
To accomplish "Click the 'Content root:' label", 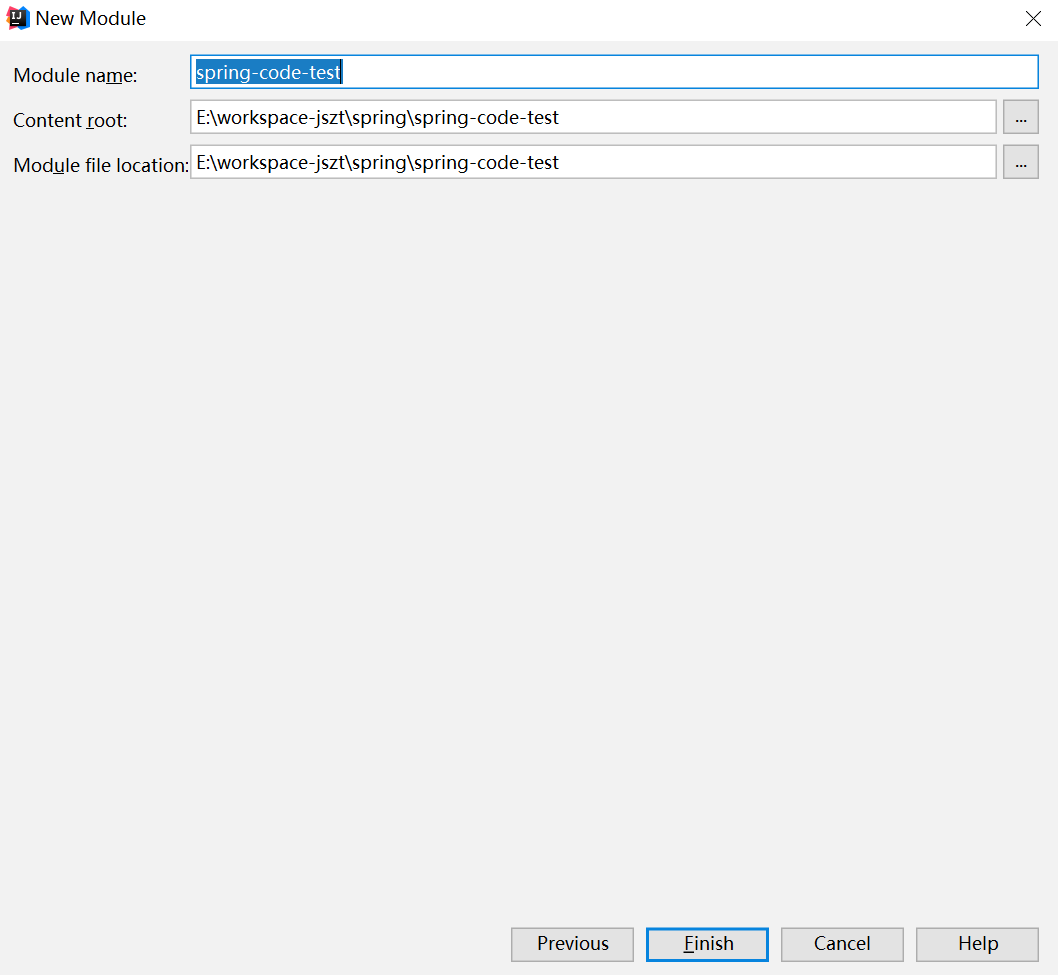I will click(x=70, y=120).
